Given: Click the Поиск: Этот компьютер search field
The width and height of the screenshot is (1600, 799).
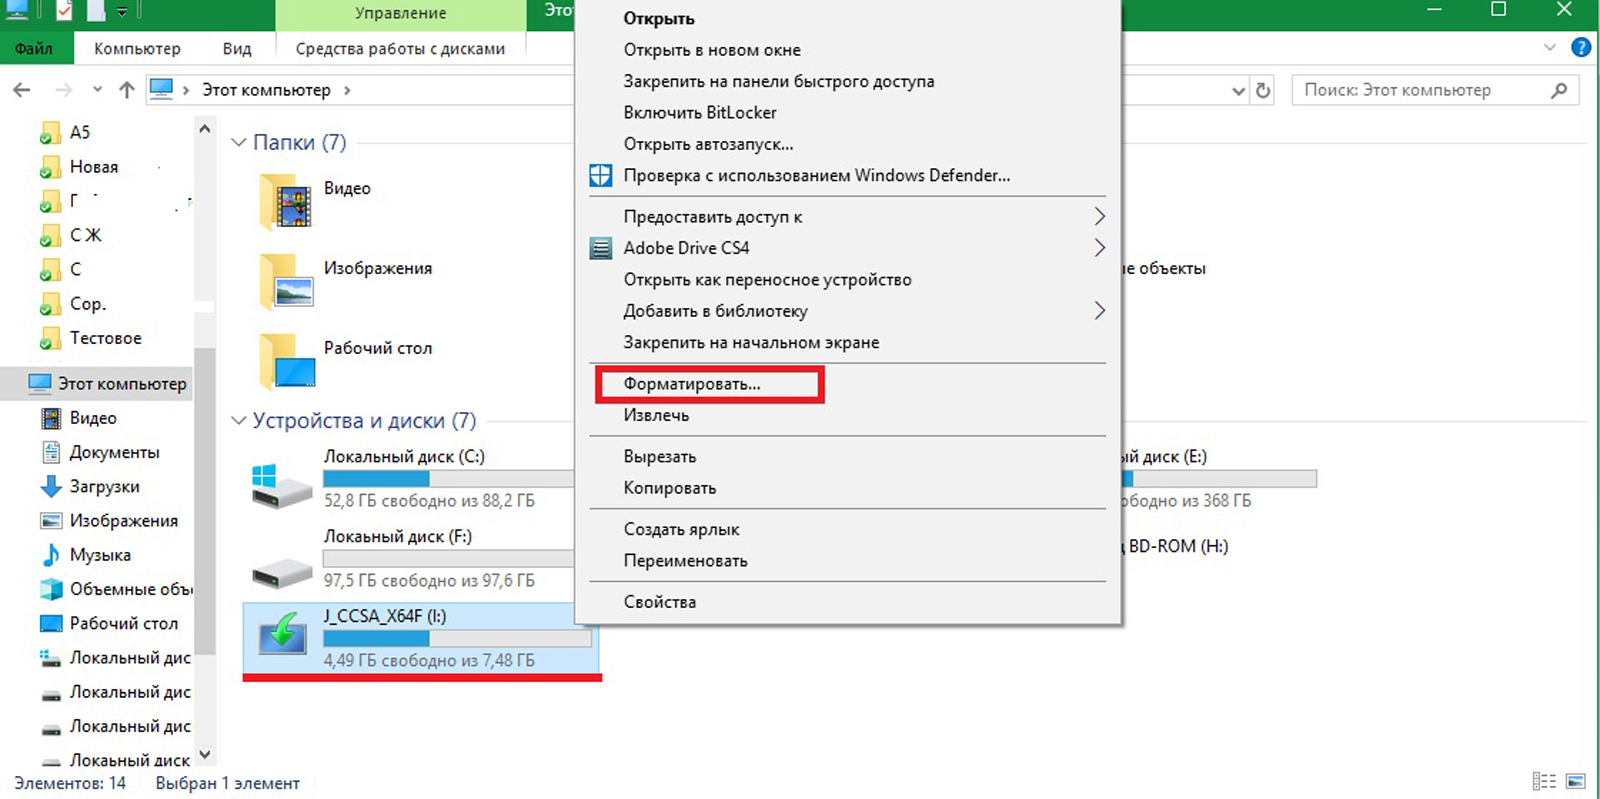Looking at the screenshot, I should [x=1435, y=90].
